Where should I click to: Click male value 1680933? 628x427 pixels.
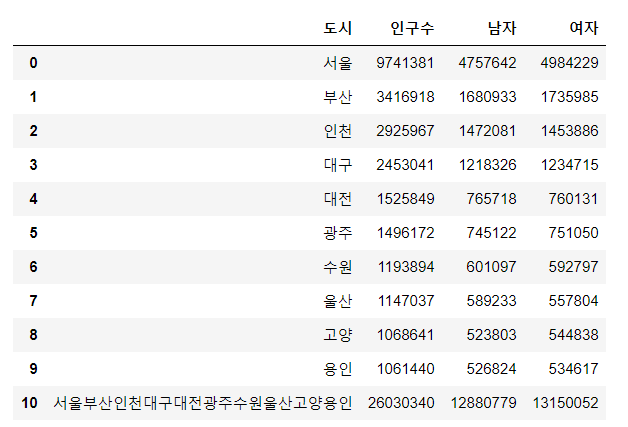tap(487, 97)
